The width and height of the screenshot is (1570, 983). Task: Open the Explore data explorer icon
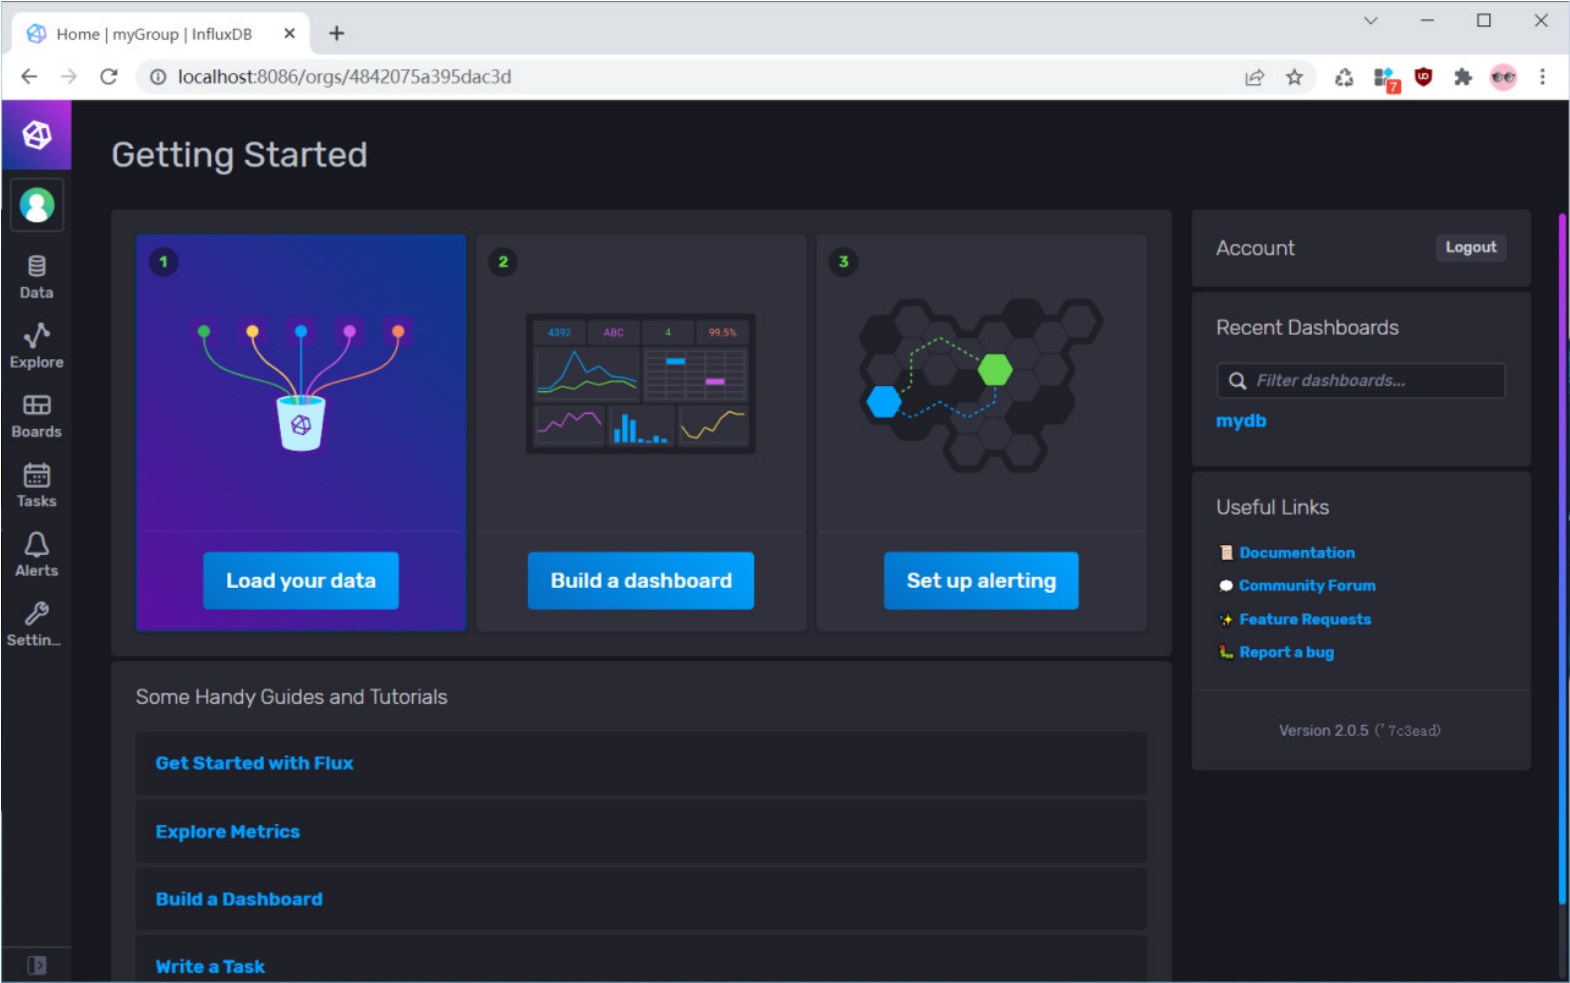36,346
